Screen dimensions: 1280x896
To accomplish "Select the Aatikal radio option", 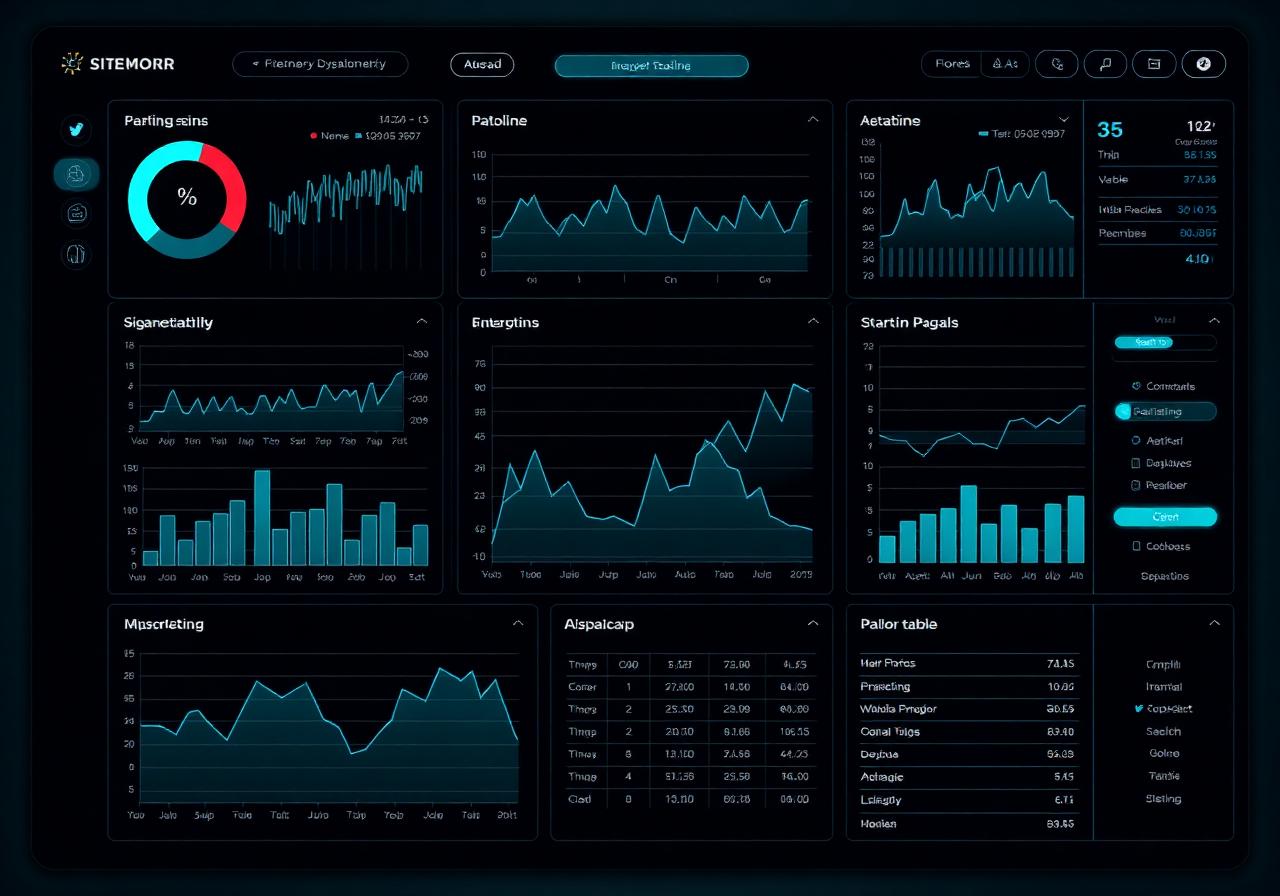I will coord(1136,440).
